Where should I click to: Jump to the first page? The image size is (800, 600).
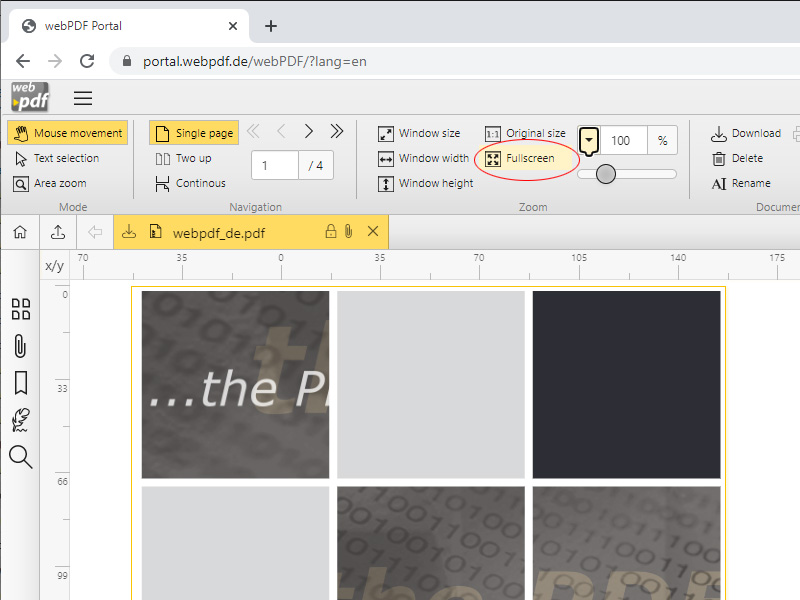point(253,132)
